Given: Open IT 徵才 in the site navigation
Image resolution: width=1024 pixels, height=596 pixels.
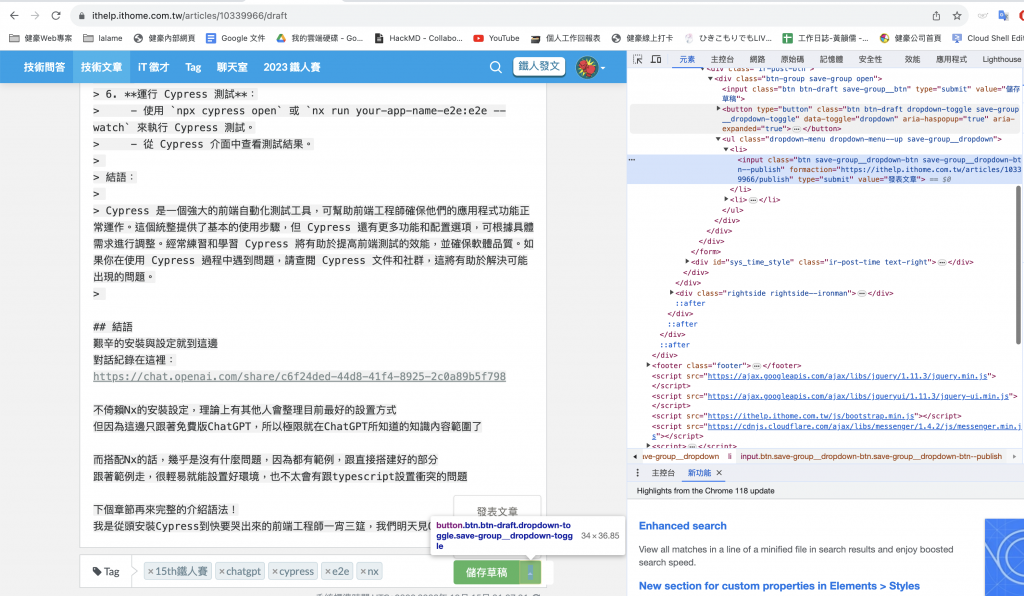Looking at the screenshot, I should coord(153,67).
